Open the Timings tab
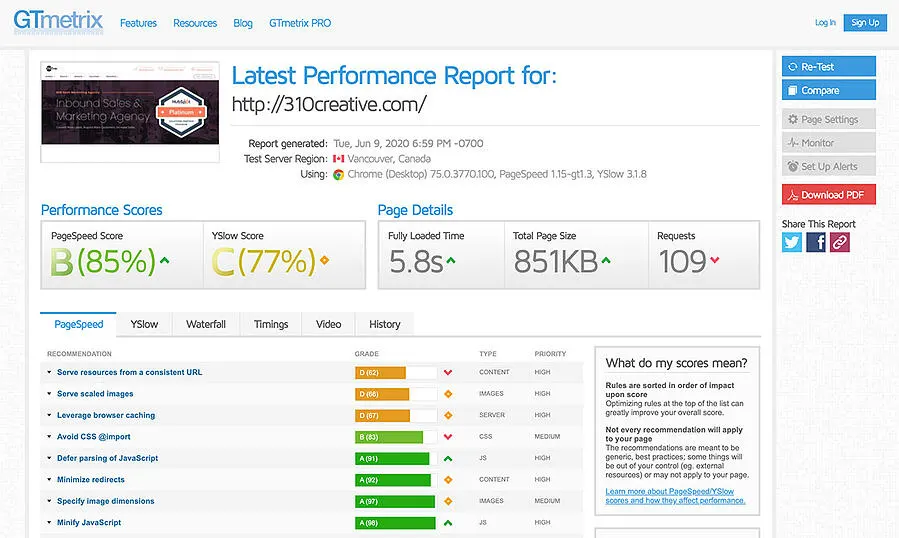The width and height of the screenshot is (899, 538). click(x=271, y=324)
